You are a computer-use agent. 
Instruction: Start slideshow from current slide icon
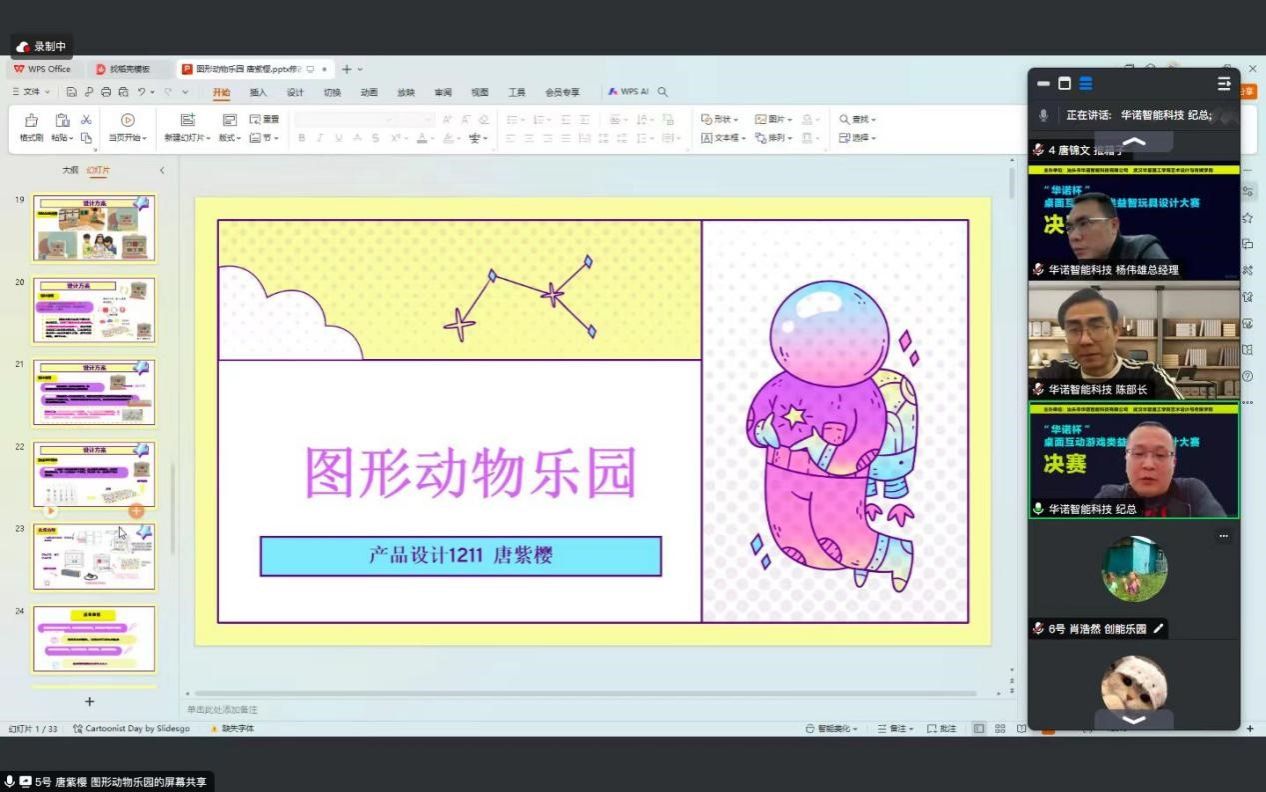coord(127,121)
